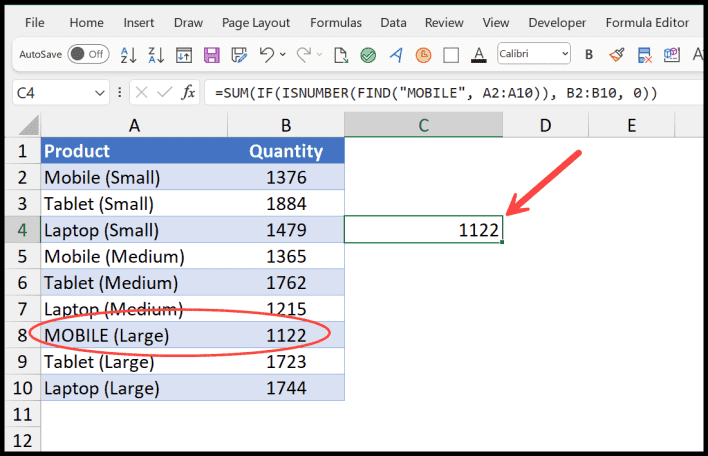Click the Insert Function fx icon
Screen dimensions: 708x456
(x=188, y=93)
